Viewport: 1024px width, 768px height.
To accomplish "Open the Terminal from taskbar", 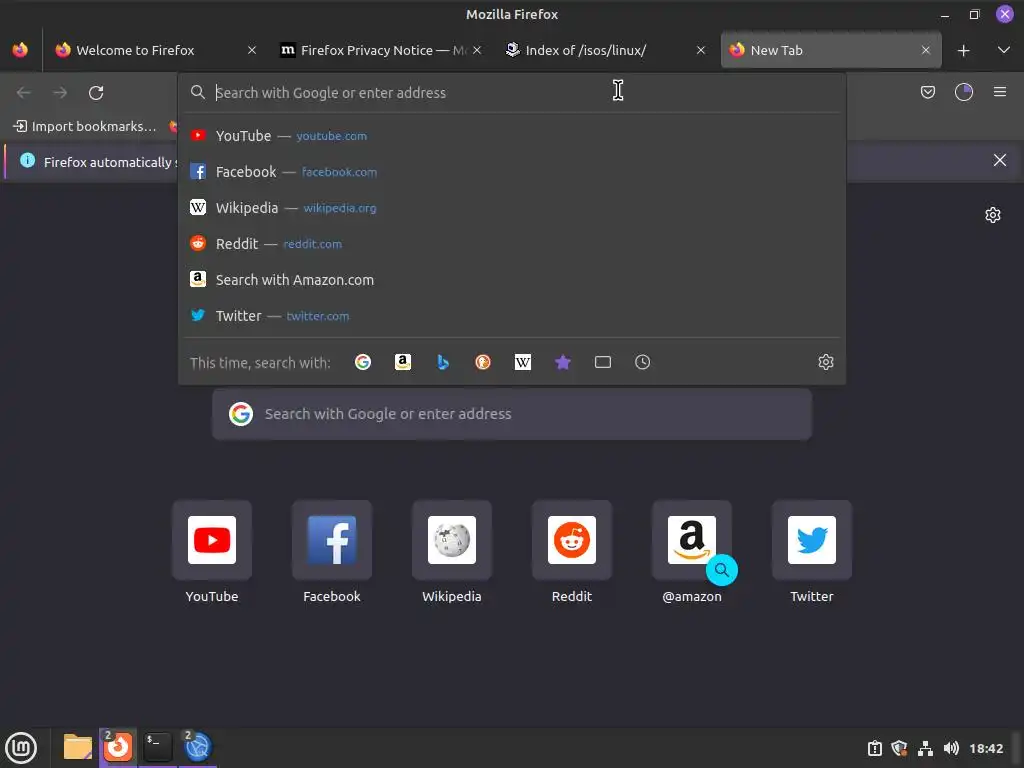I will tap(157, 747).
